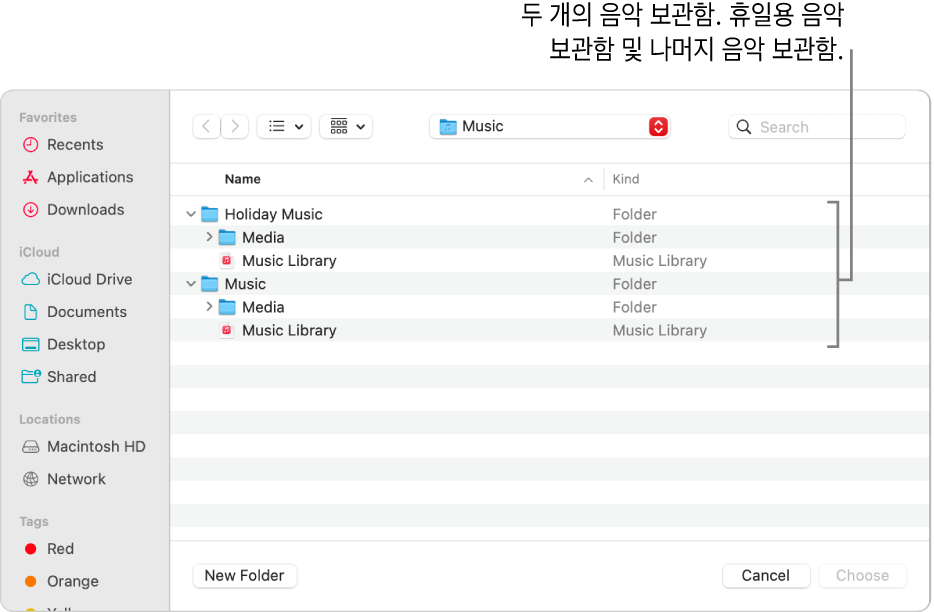Open Shared in the sidebar
The height and width of the screenshot is (612, 934).
click(x=71, y=377)
